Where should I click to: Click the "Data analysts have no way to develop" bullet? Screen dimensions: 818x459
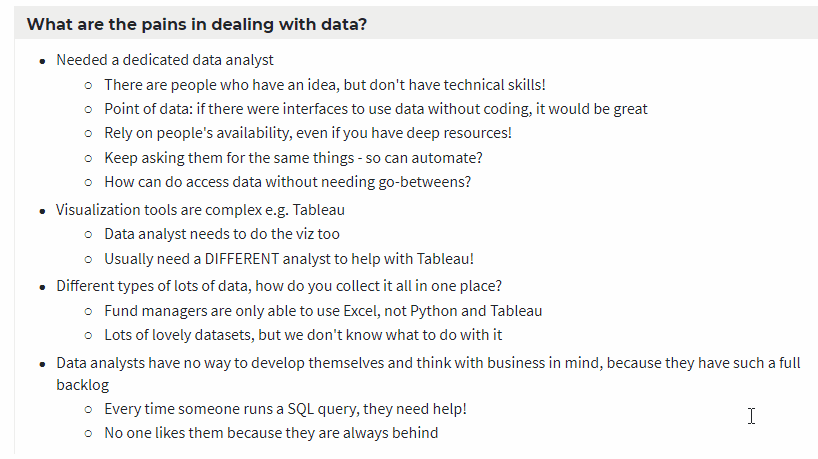click(427, 363)
